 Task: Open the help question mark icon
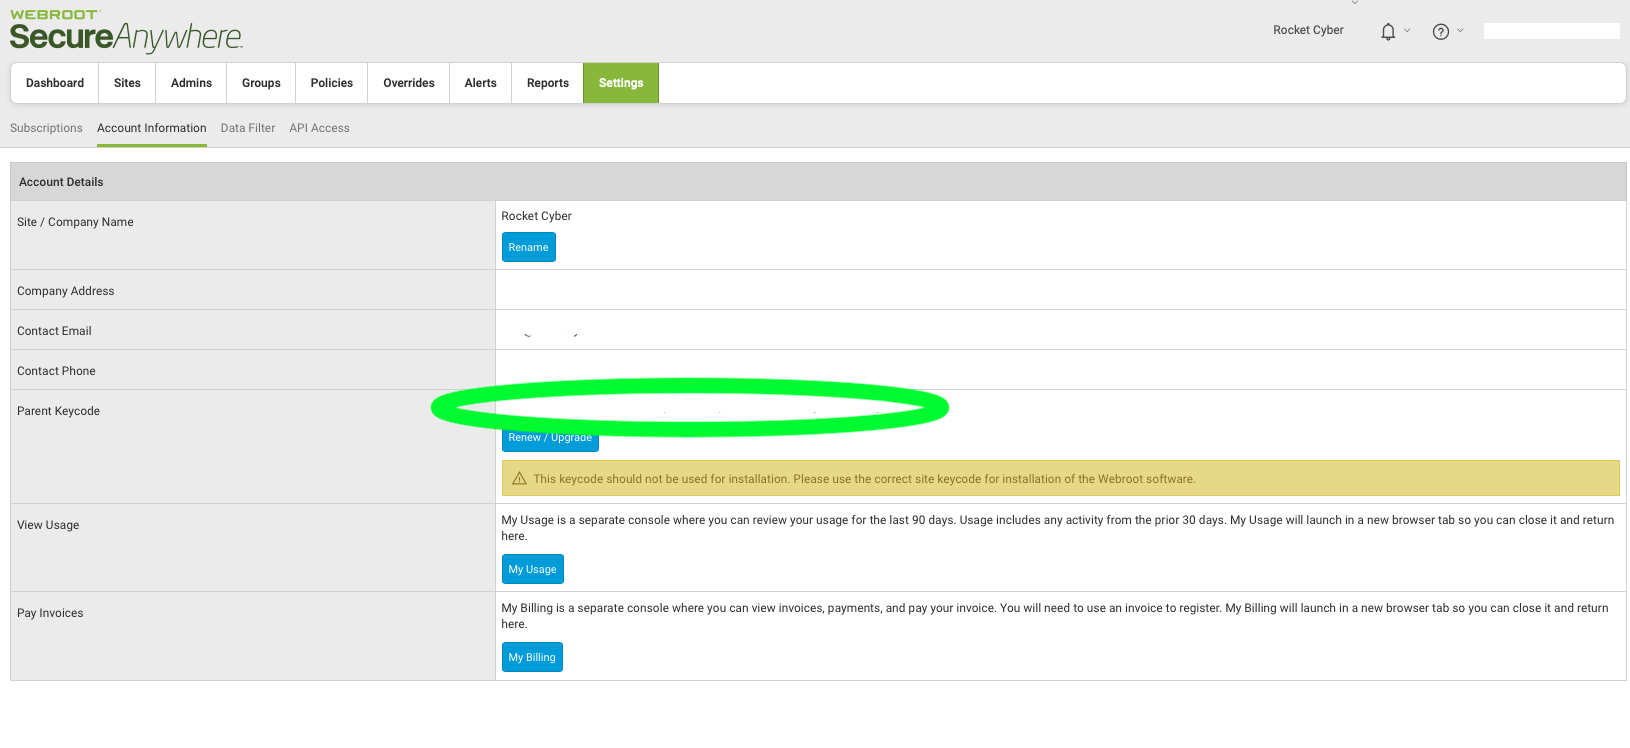[1441, 32]
